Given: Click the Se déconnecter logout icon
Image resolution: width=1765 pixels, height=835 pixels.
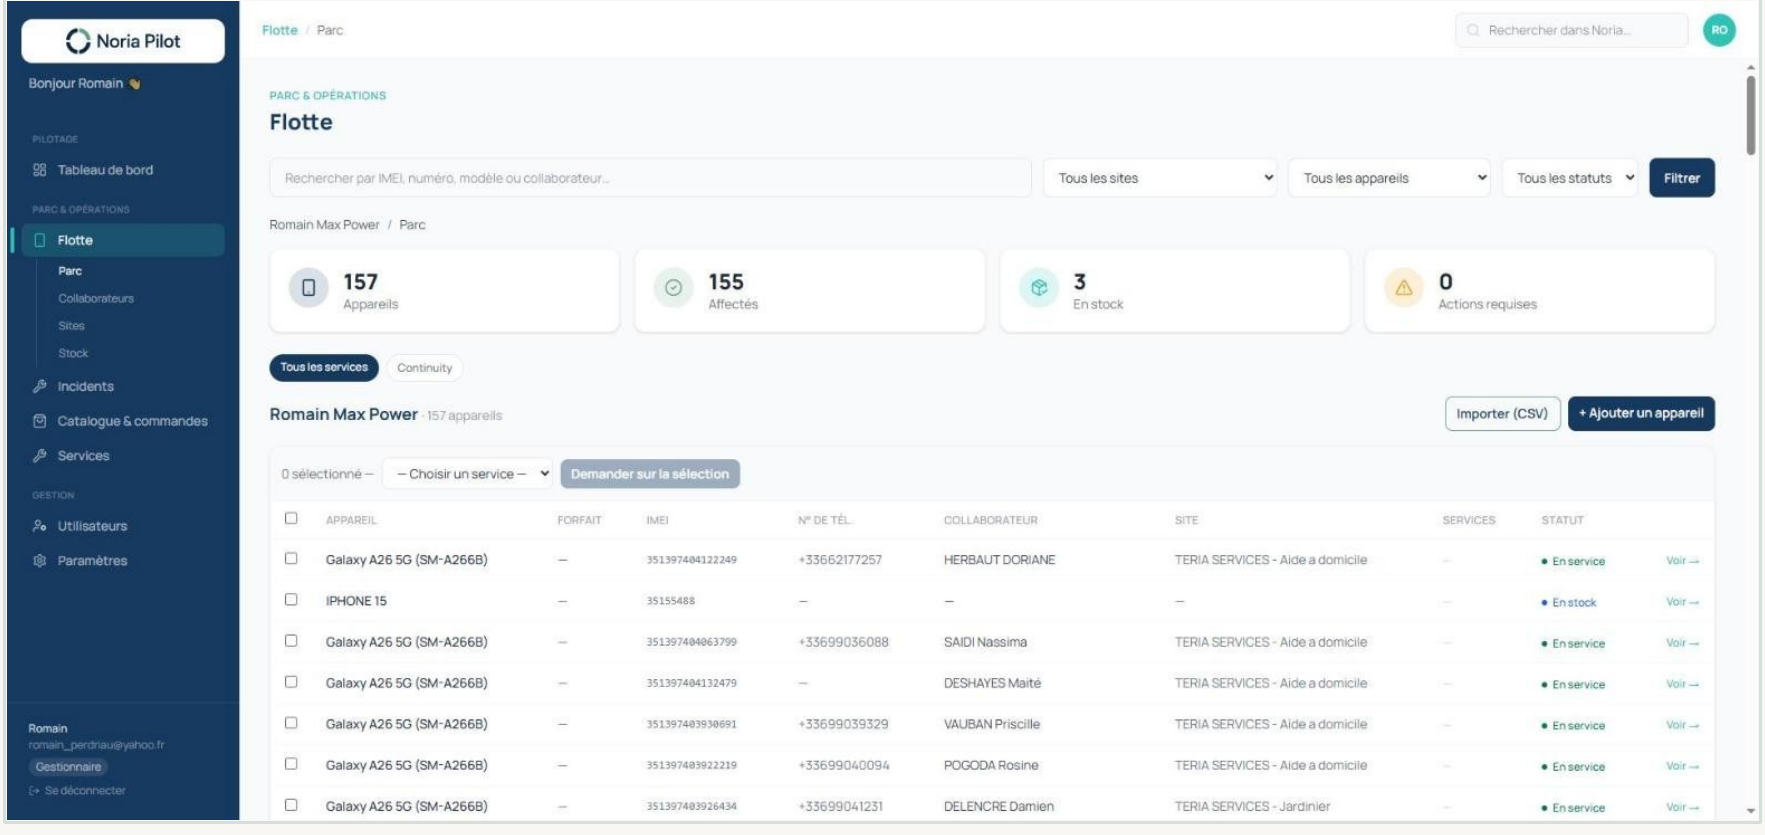Looking at the screenshot, I should point(35,791).
